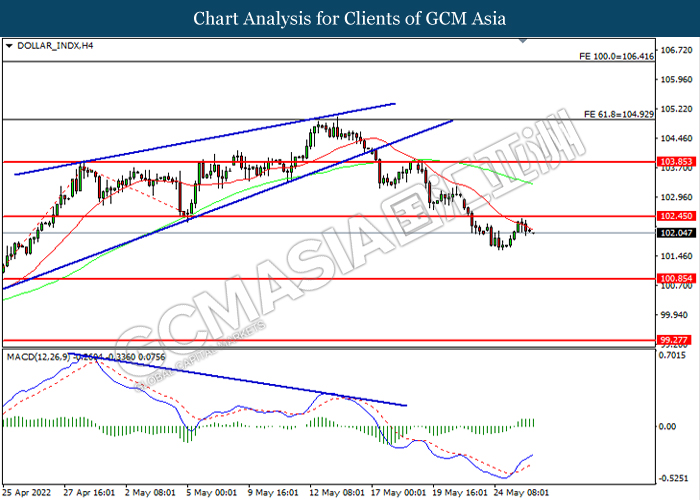Select the FE 61.8=104.929 level label
The height and width of the screenshot is (500, 700).
(619, 114)
